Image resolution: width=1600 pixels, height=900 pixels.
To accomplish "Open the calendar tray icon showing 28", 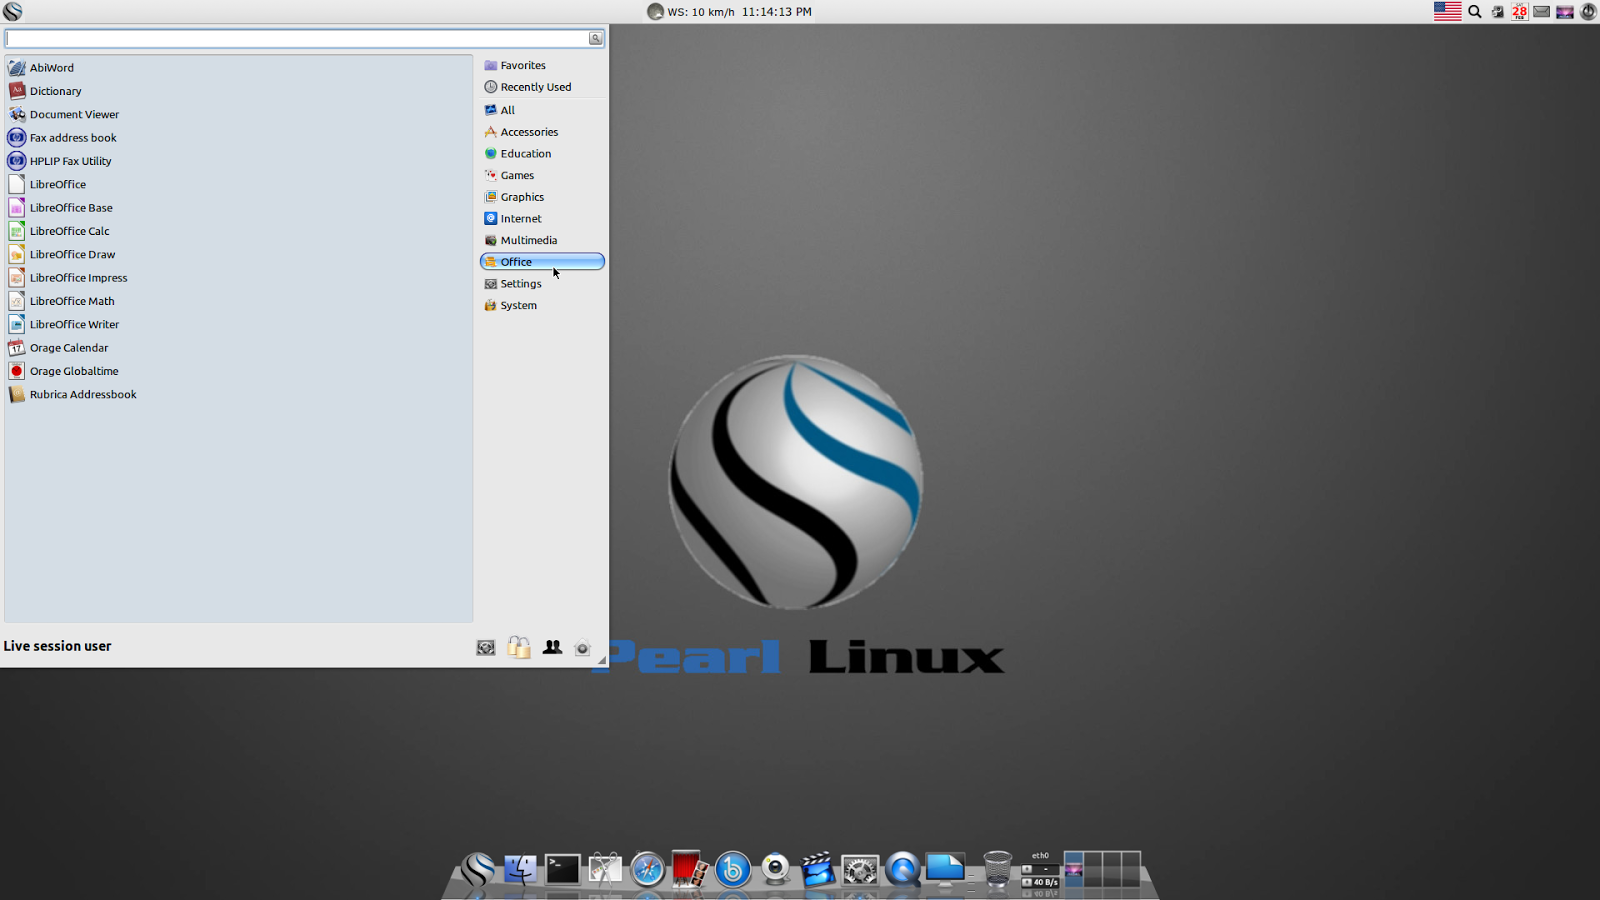I will point(1519,12).
